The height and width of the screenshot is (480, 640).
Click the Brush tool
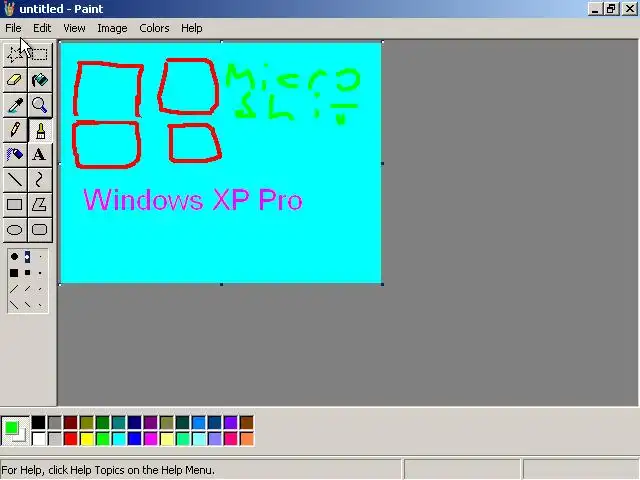(40, 130)
